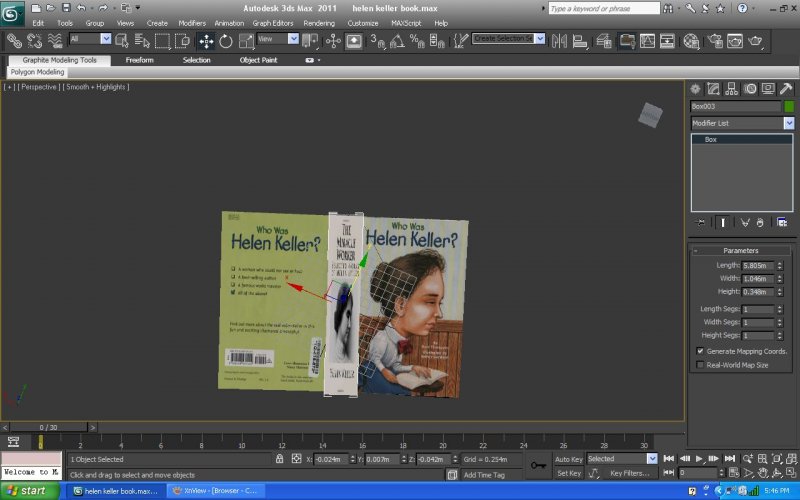Click Bind to Space Warp icon
The width and height of the screenshot is (800, 500).
point(55,41)
